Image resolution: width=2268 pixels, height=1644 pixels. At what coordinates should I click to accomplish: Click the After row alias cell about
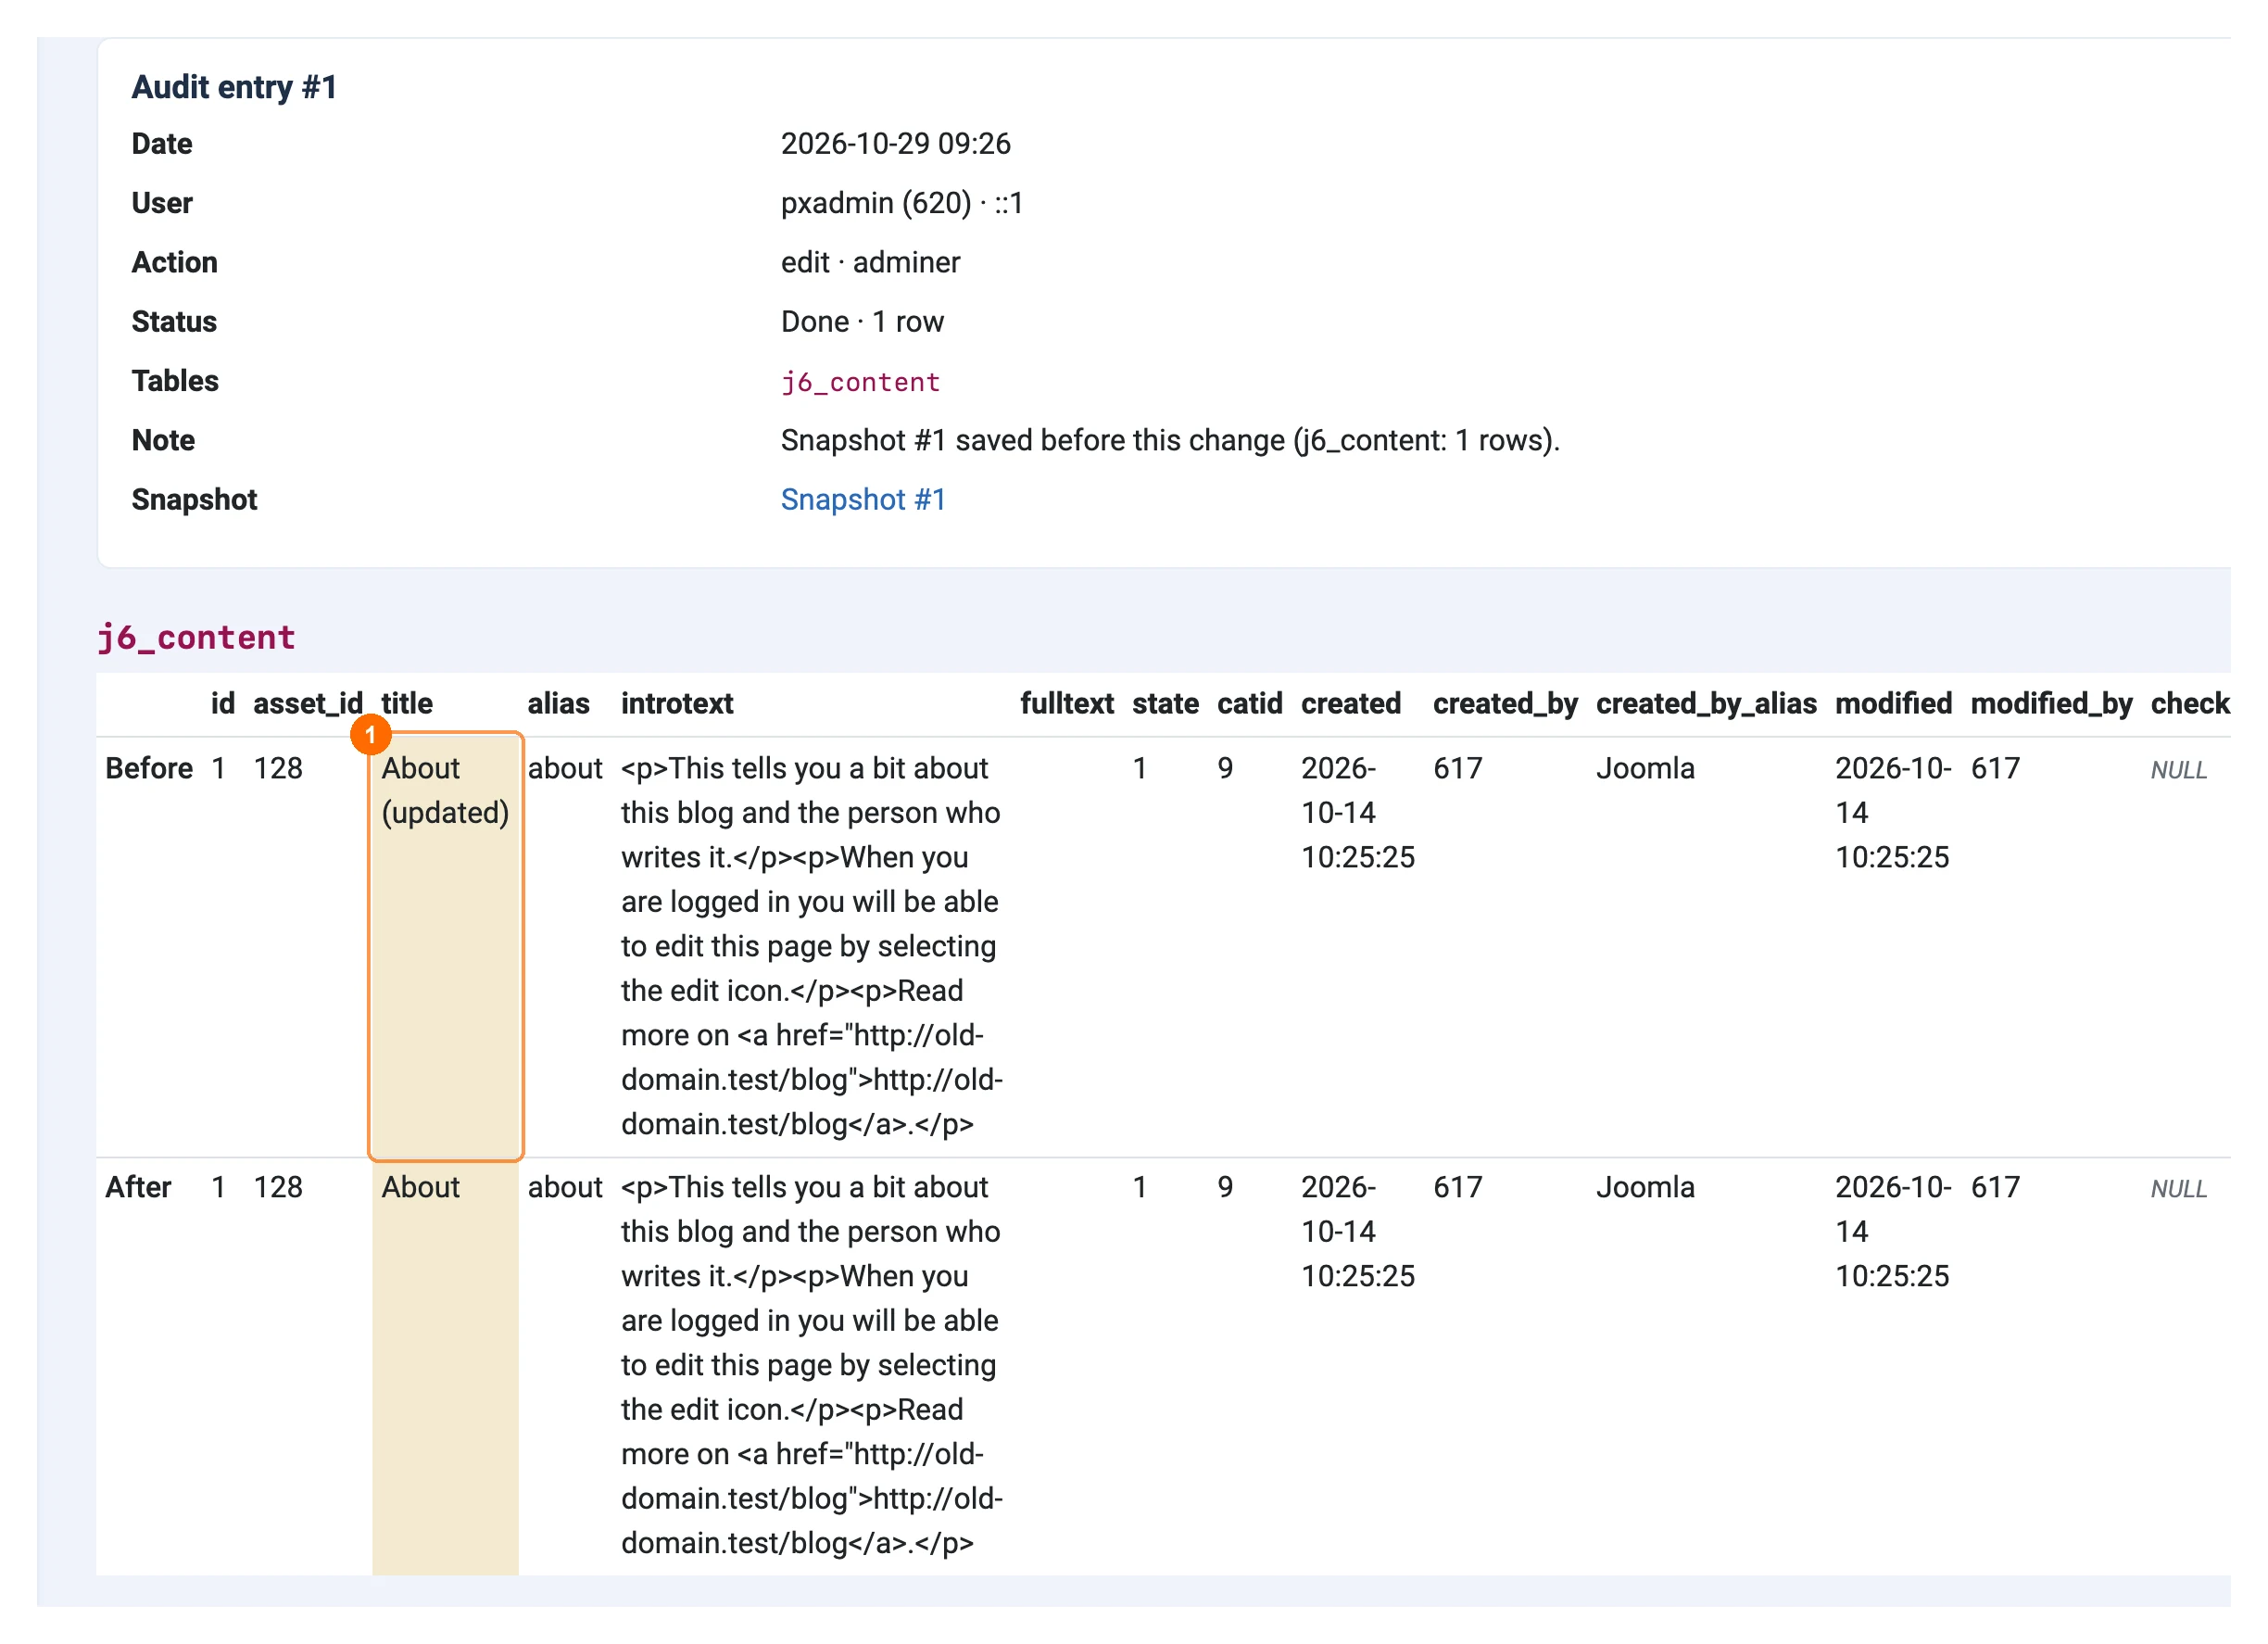(565, 1187)
